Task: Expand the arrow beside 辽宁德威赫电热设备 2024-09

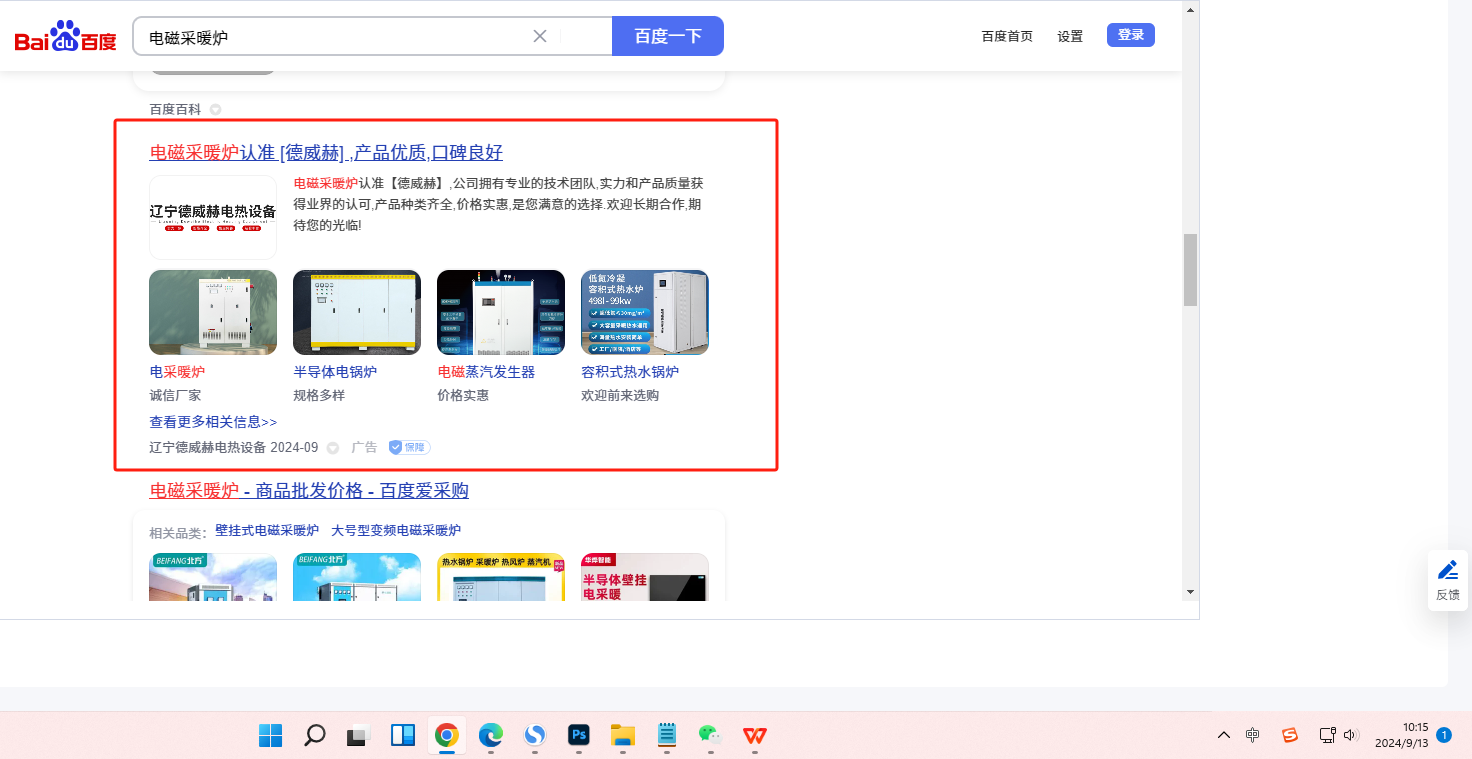Action: point(333,448)
